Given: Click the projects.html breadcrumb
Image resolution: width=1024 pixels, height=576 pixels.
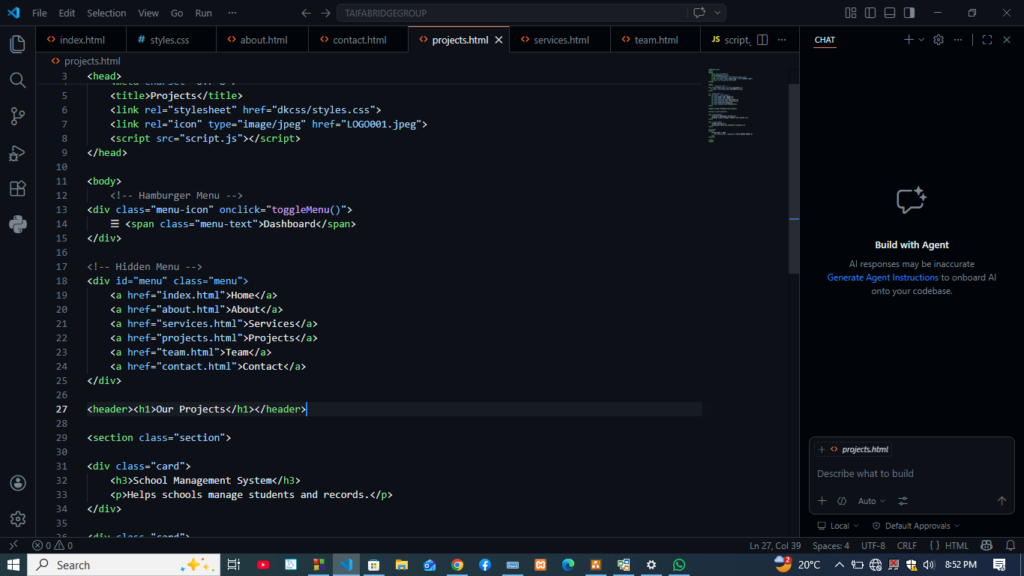Looking at the screenshot, I should coord(86,61).
